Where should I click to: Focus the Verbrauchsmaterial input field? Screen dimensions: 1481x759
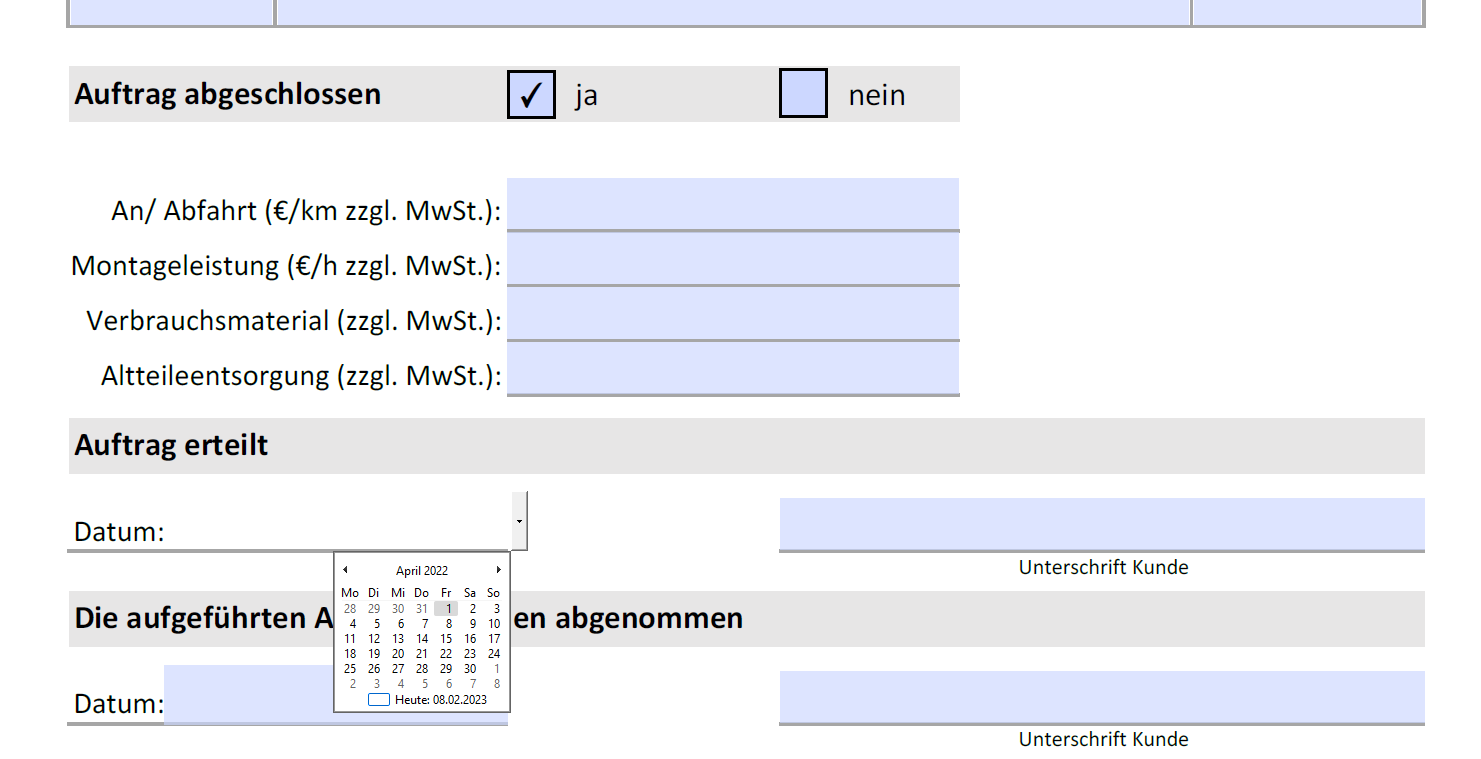click(x=732, y=314)
